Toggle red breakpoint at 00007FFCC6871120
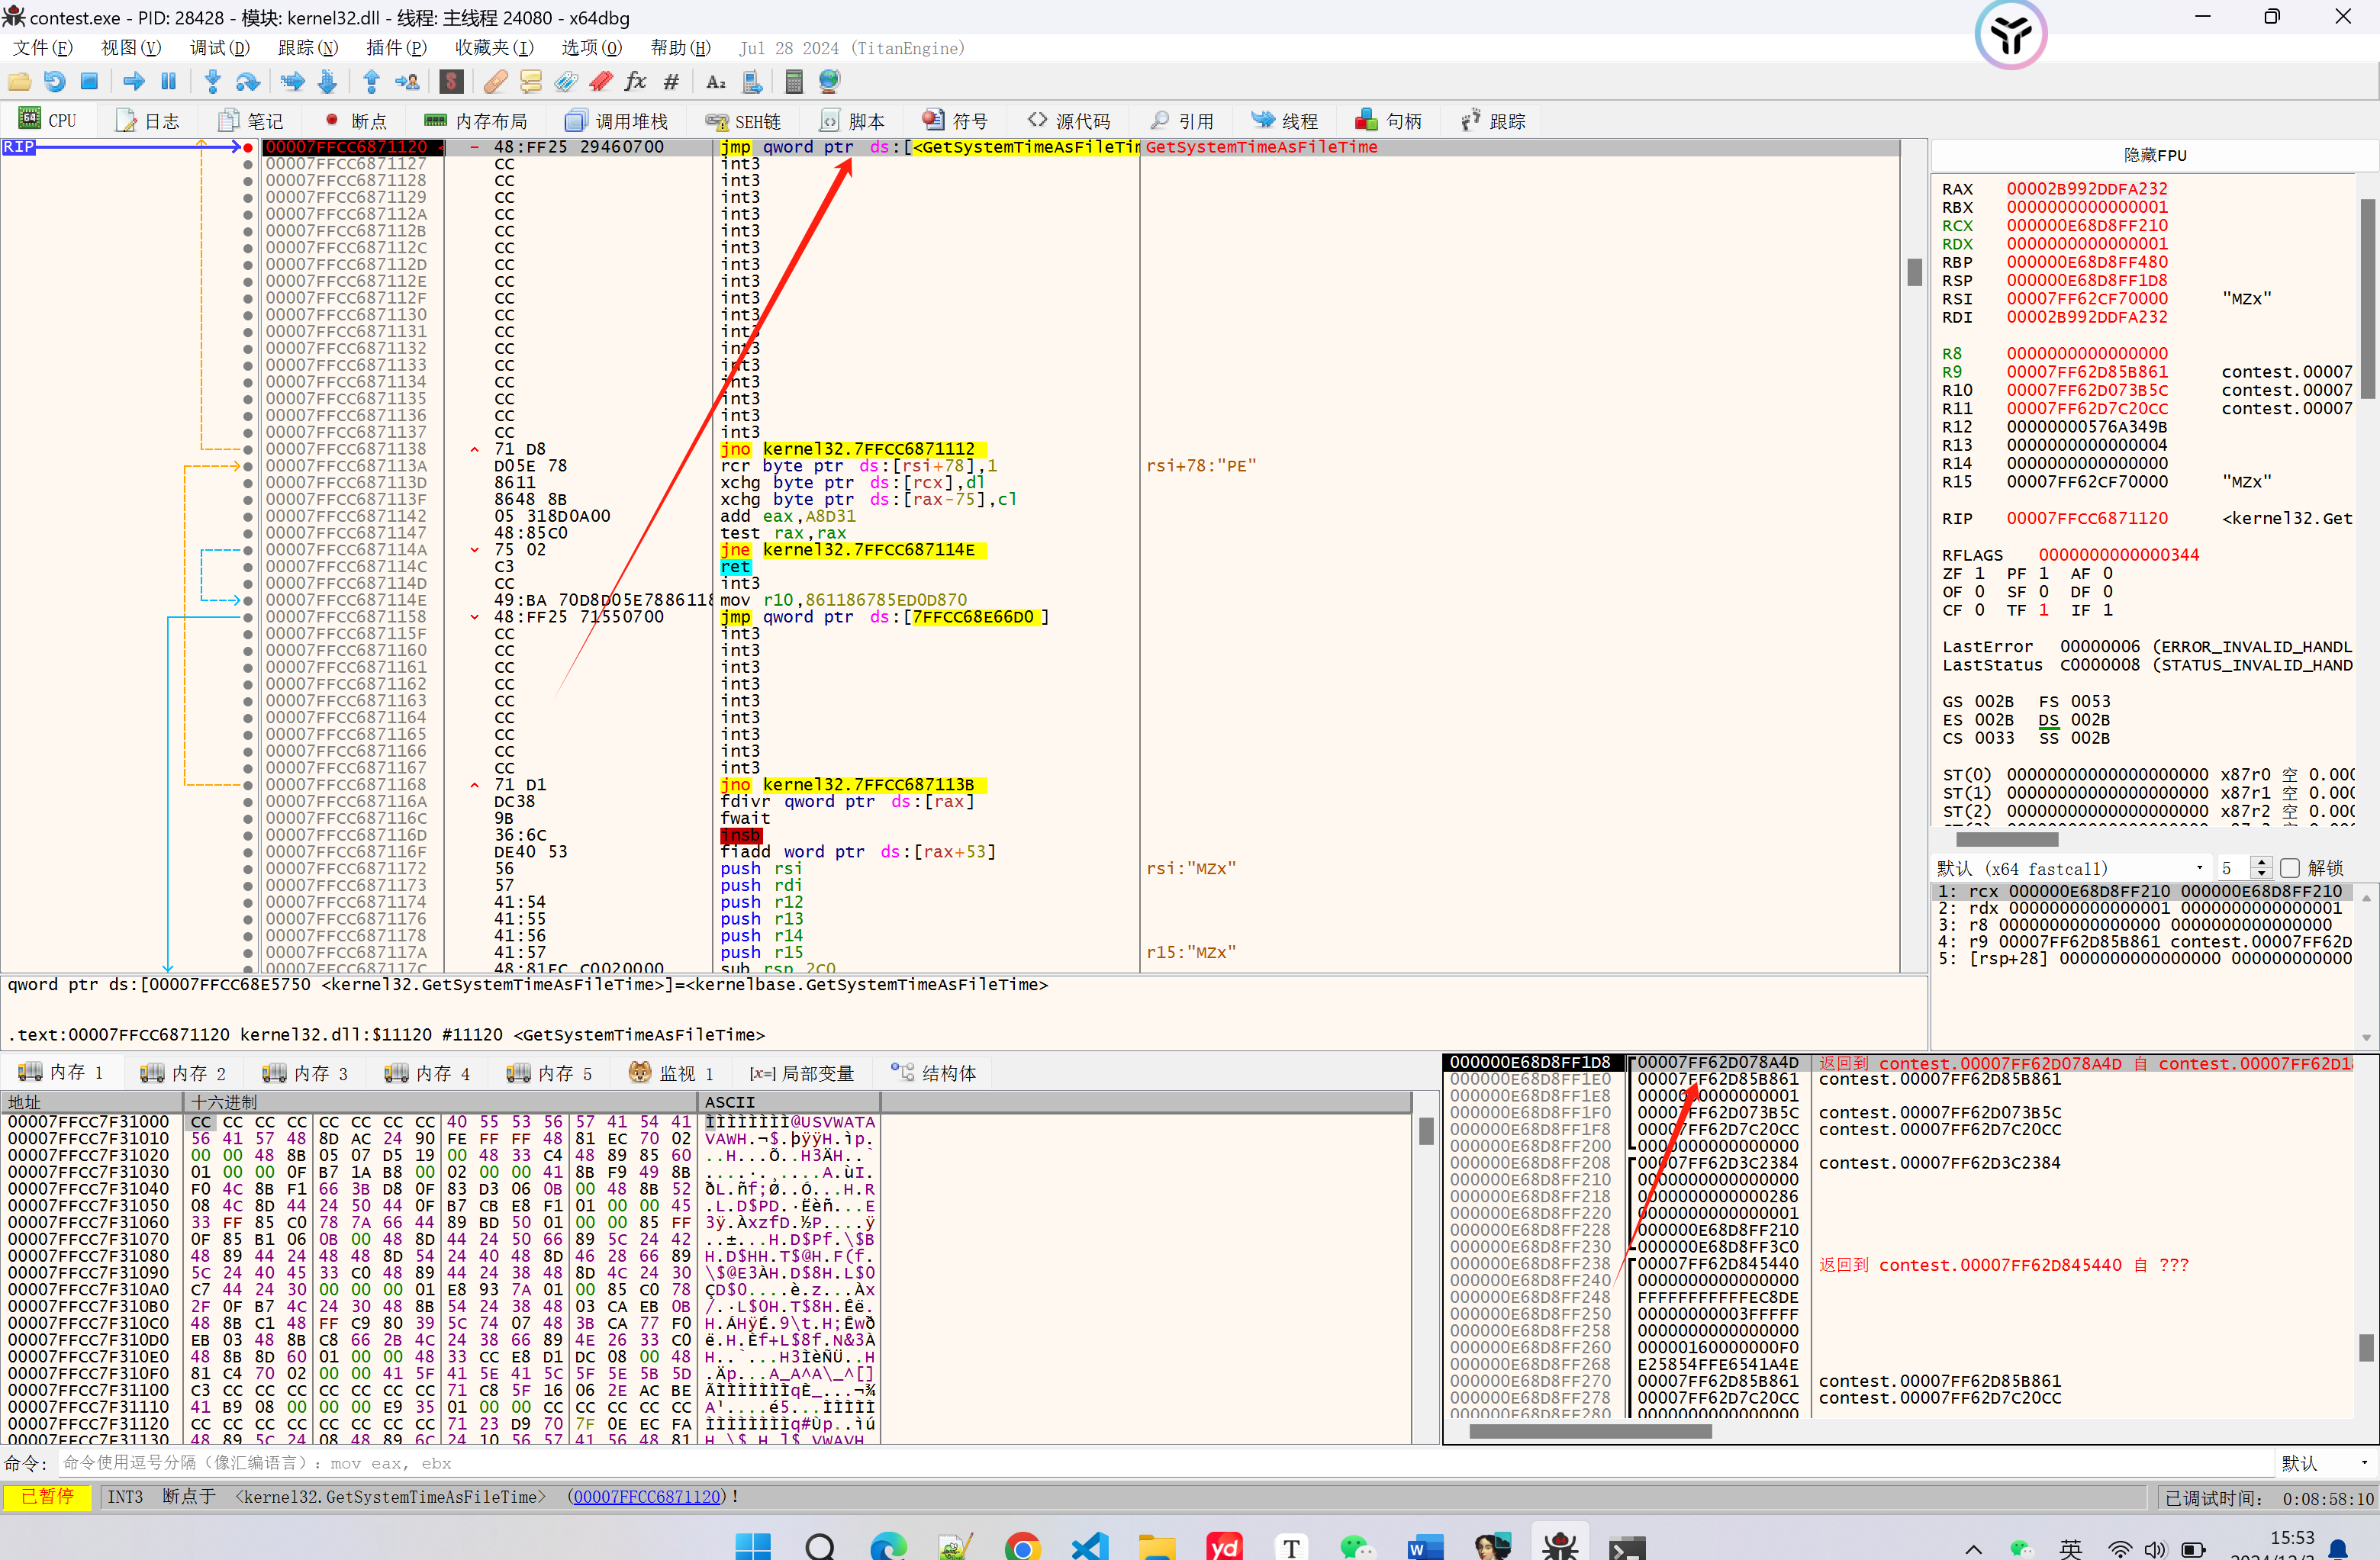The width and height of the screenshot is (2380, 1560). 248,147
